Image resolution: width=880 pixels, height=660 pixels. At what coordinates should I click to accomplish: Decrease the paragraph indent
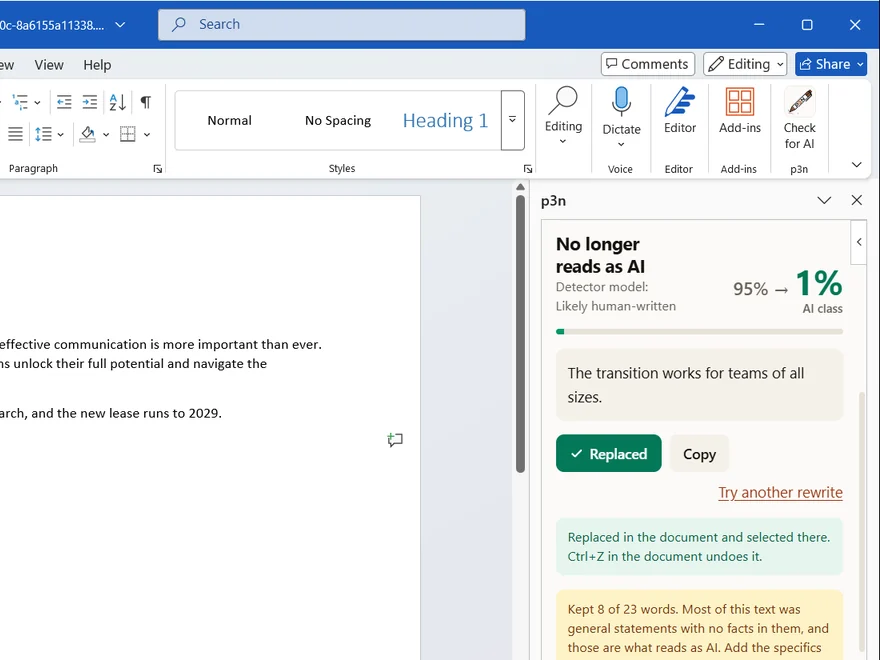(64, 102)
